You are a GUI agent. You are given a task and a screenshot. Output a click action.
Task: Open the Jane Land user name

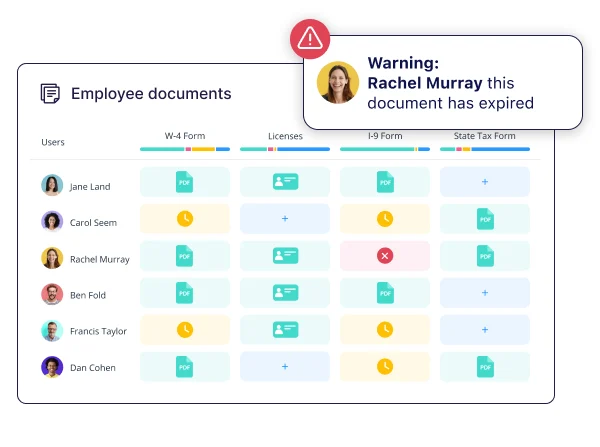90,187
